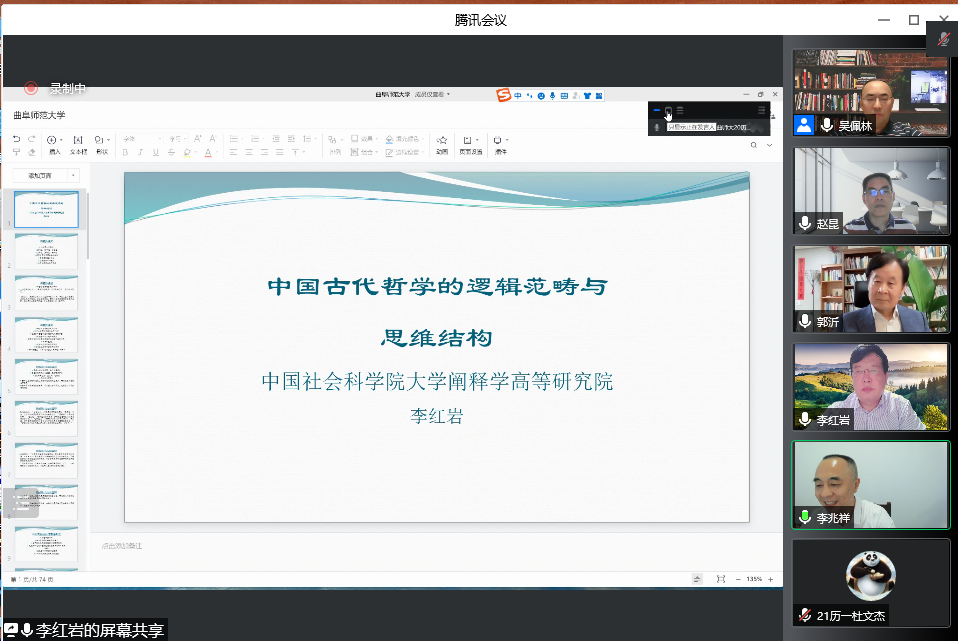Click the font color red A swatch
The height and width of the screenshot is (641, 958).
[x=207, y=152]
